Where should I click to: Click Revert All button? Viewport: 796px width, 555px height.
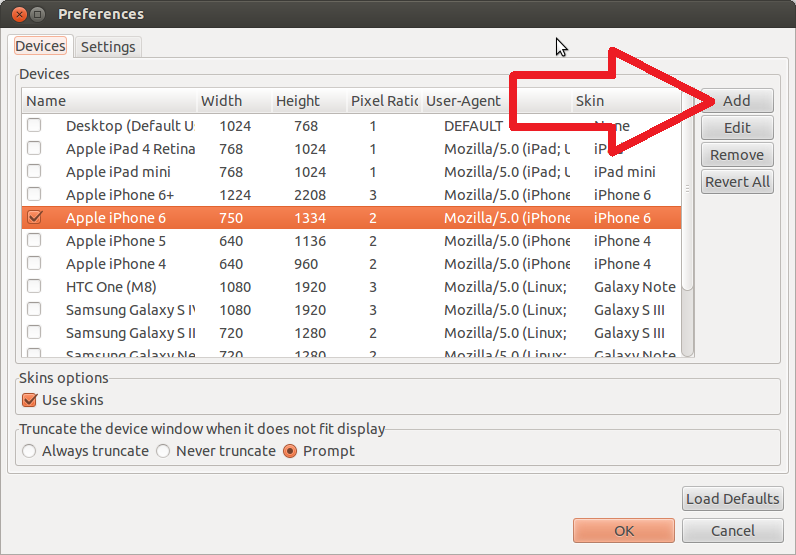tap(737, 182)
